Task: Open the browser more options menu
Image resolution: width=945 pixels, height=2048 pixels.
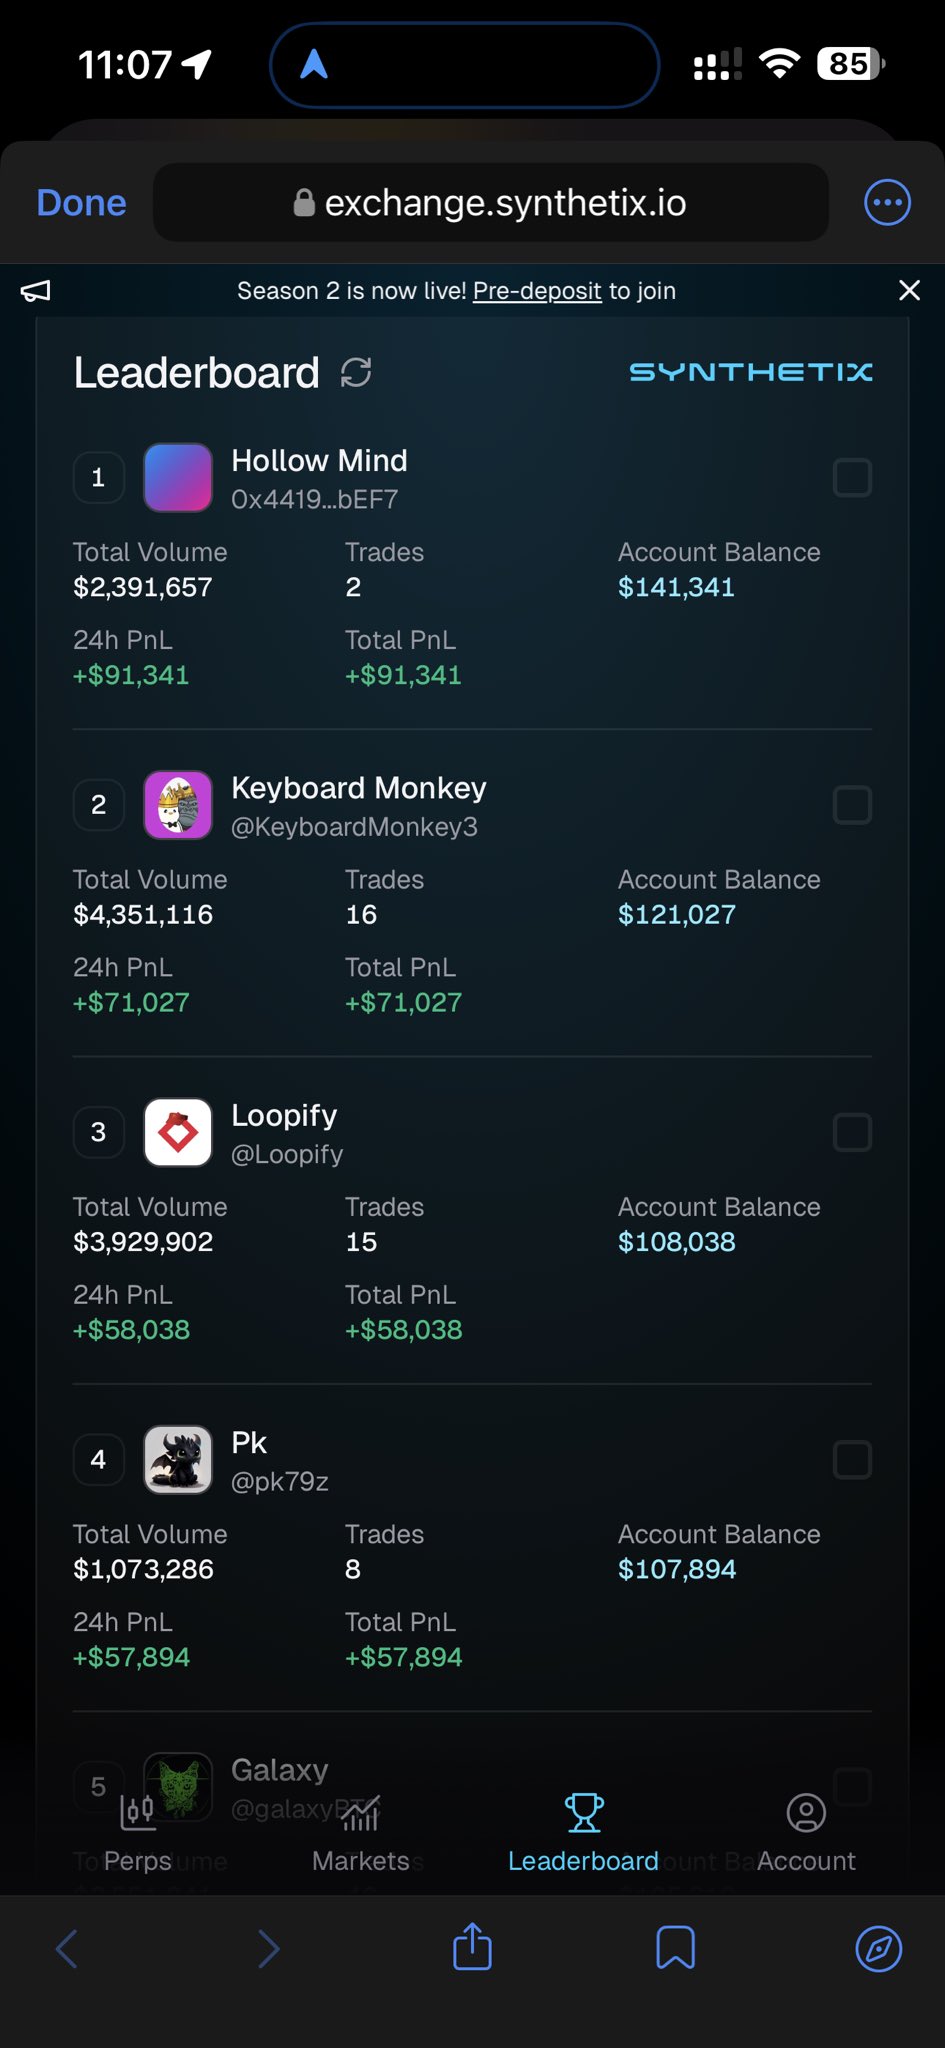Action: pyautogui.click(x=887, y=203)
